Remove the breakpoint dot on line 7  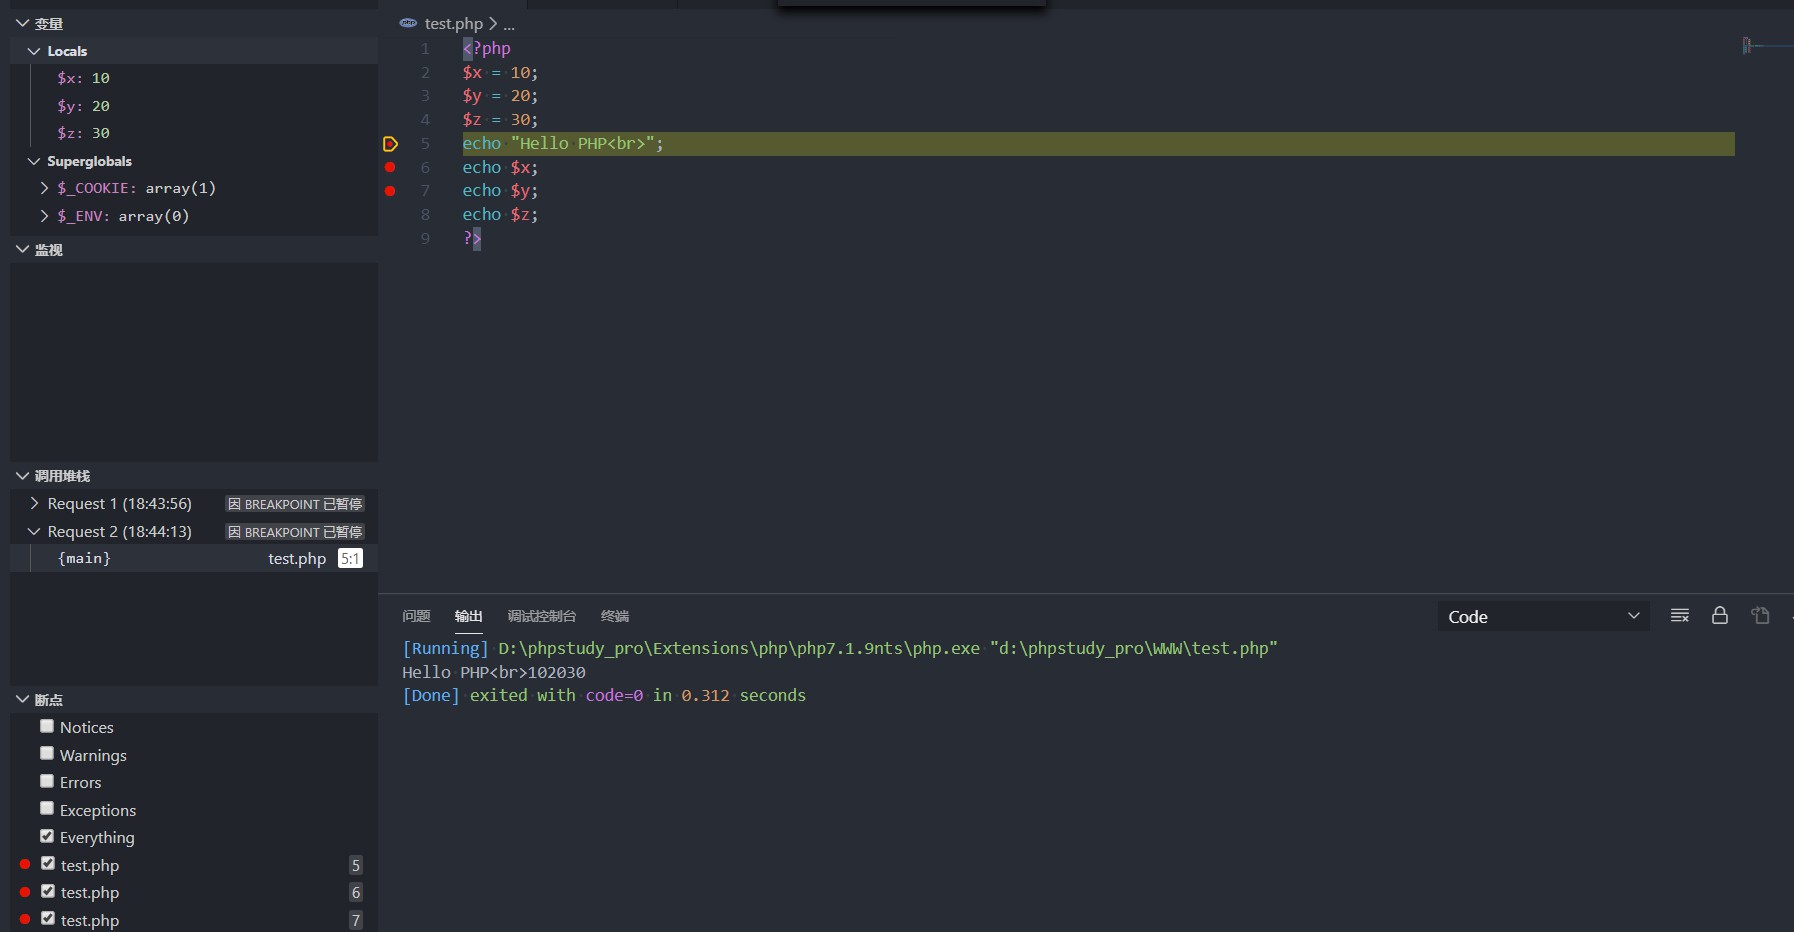coord(390,191)
